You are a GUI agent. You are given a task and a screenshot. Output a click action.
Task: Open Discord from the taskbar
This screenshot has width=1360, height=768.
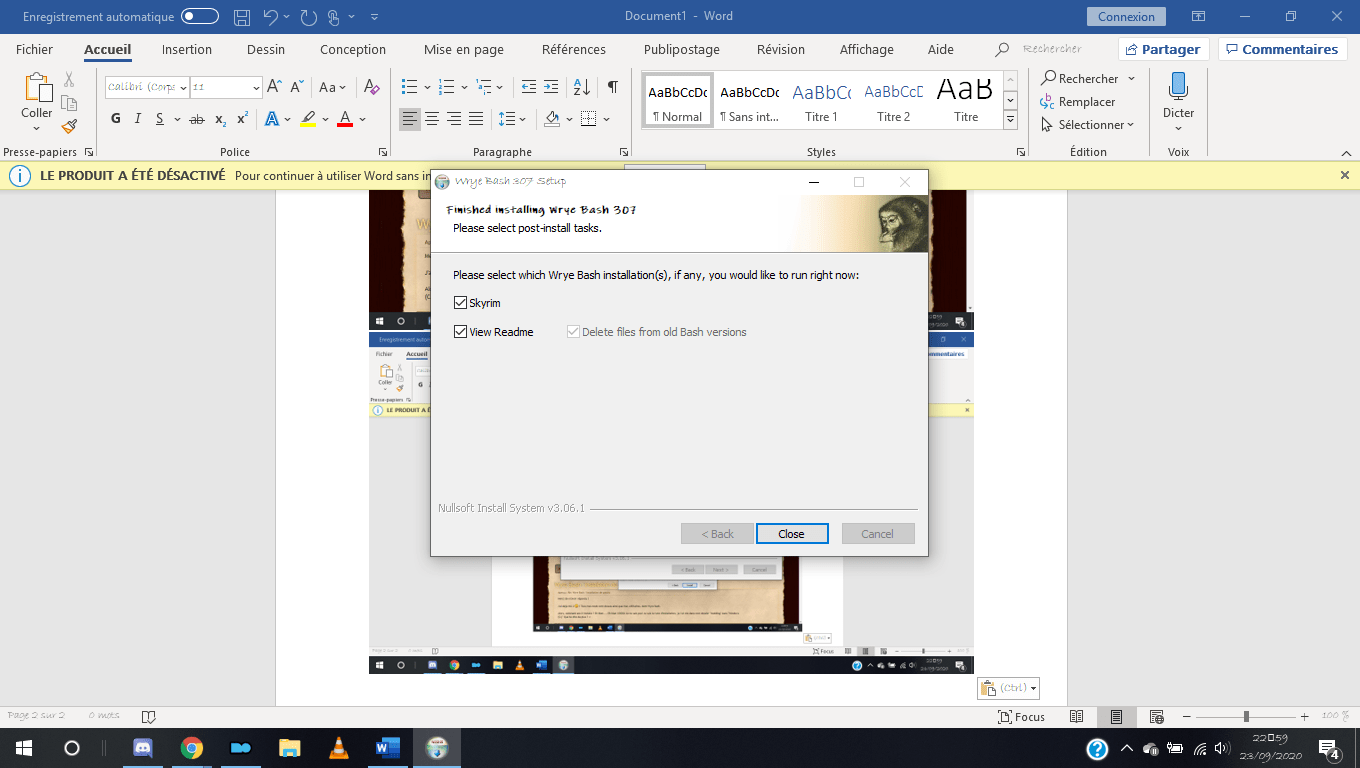[142, 748]
